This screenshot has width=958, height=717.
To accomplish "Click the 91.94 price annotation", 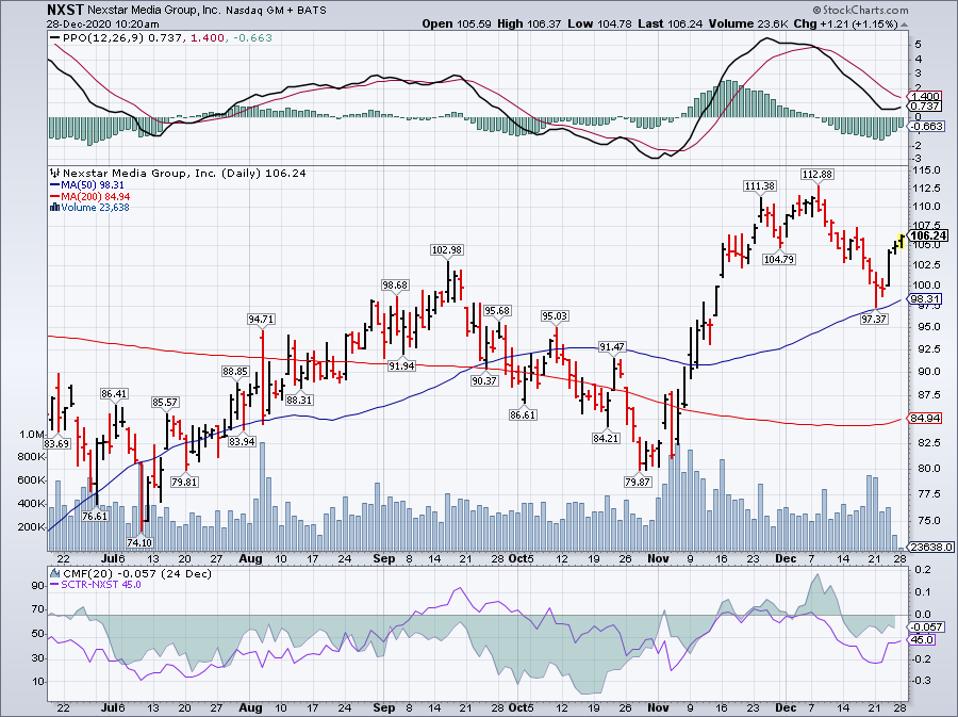I will pos(401,366).
